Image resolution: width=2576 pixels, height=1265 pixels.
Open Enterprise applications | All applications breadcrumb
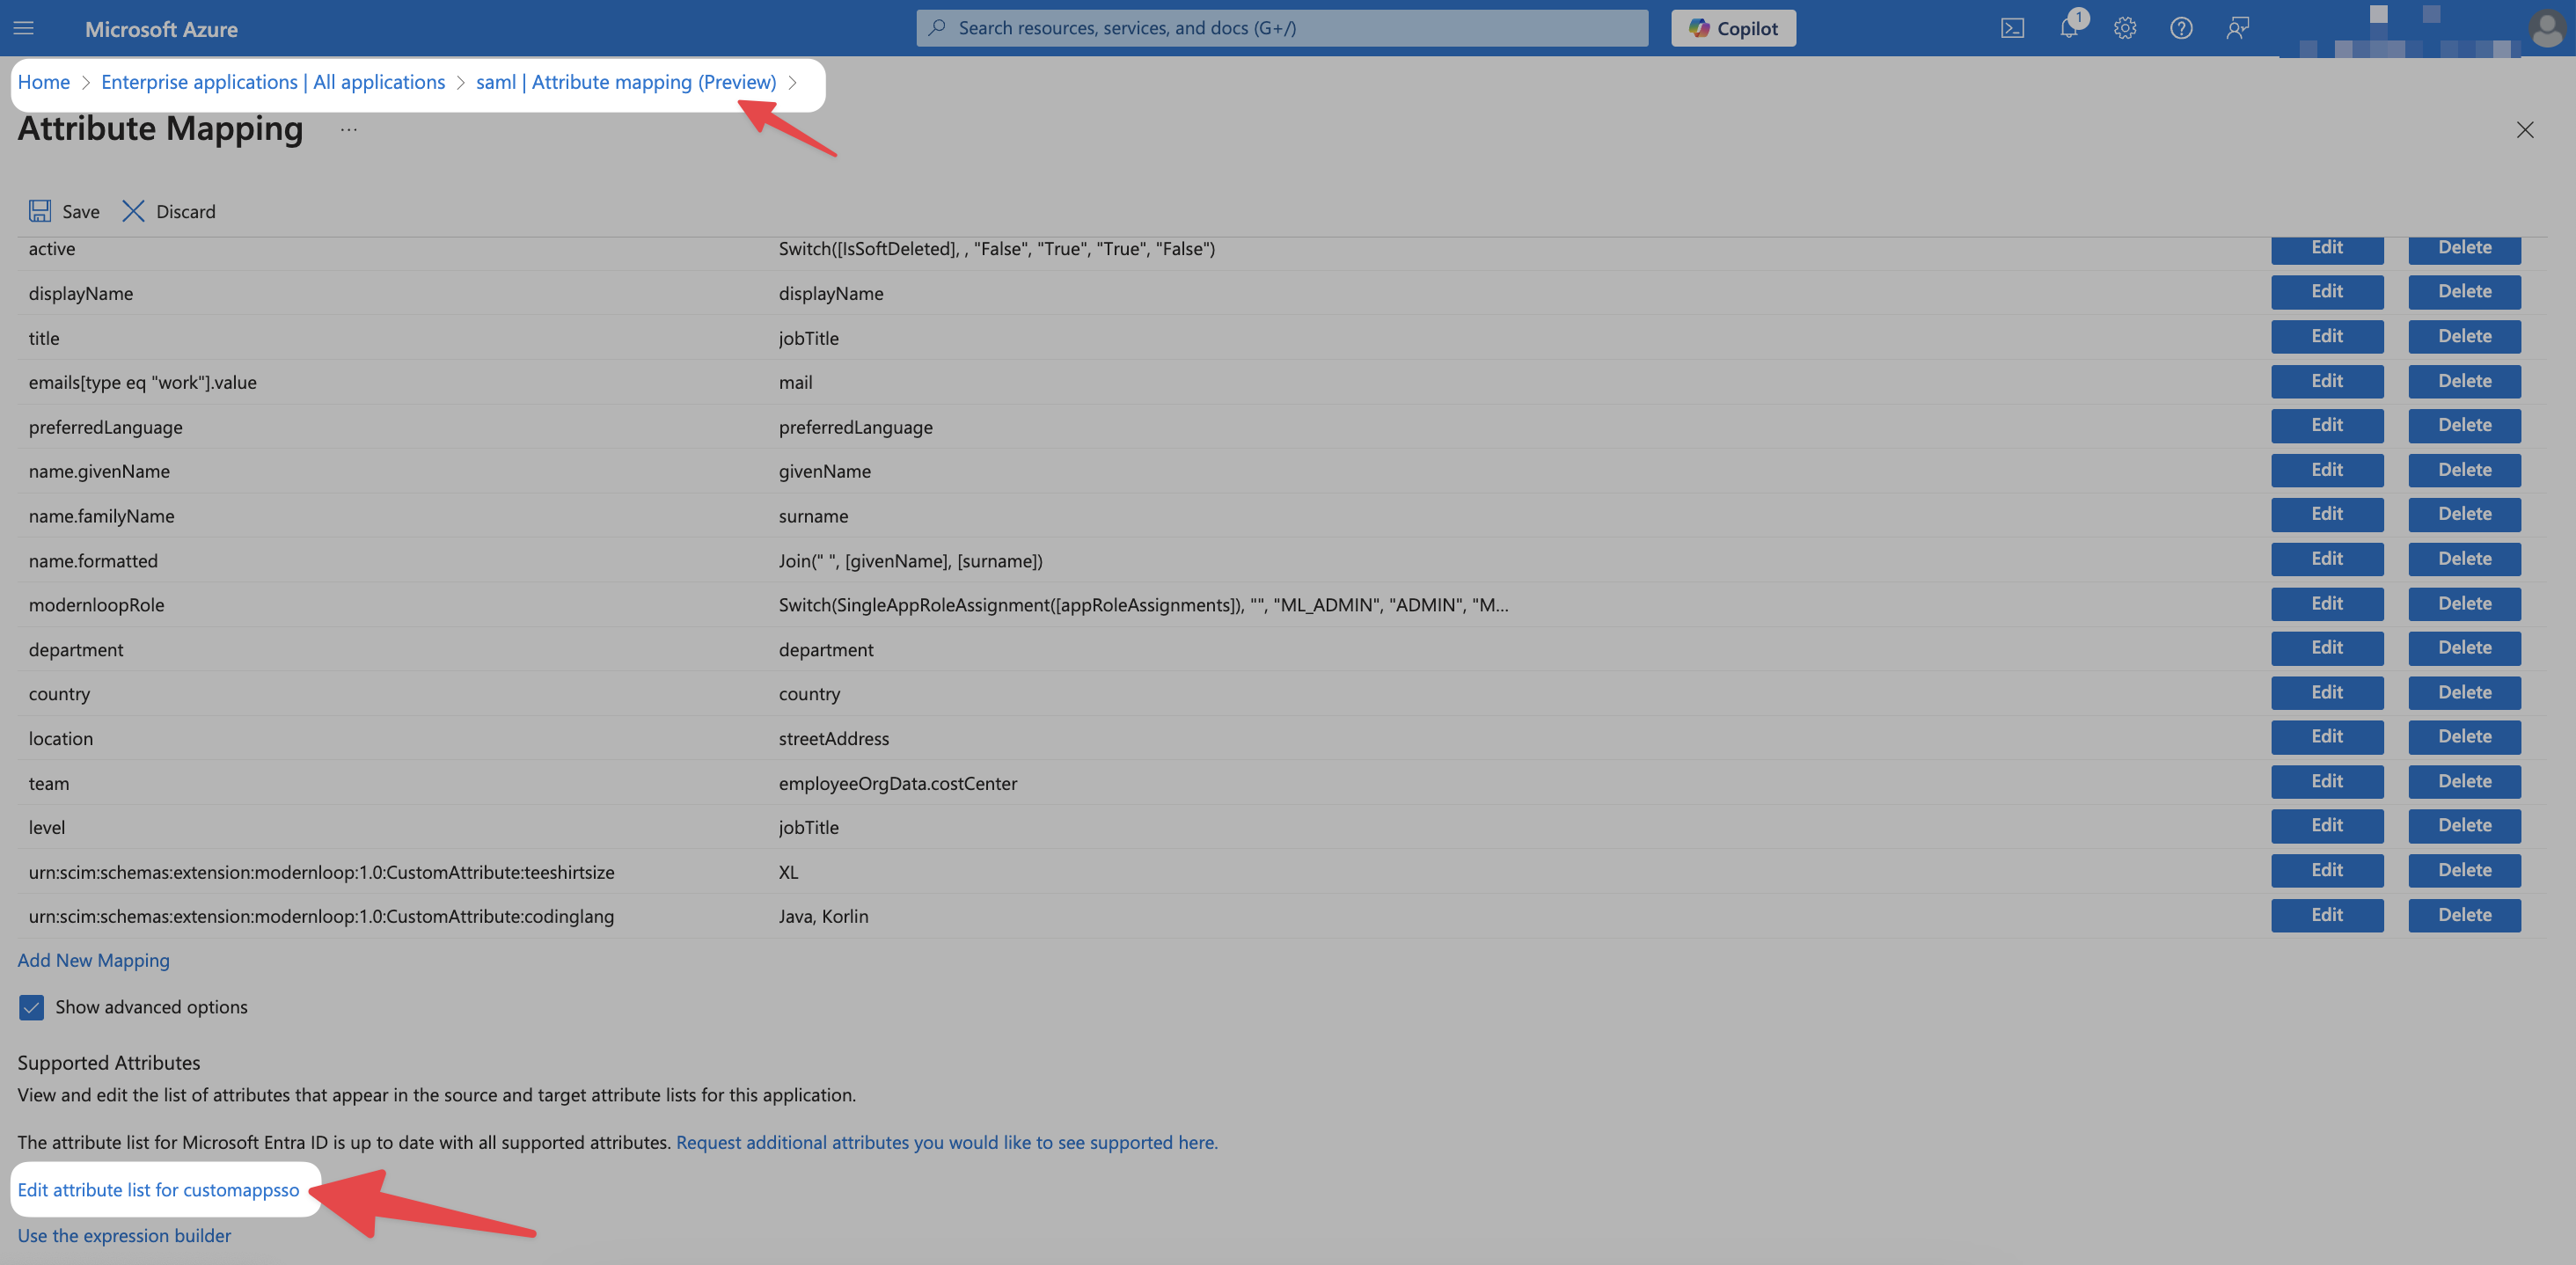point(273,82)
